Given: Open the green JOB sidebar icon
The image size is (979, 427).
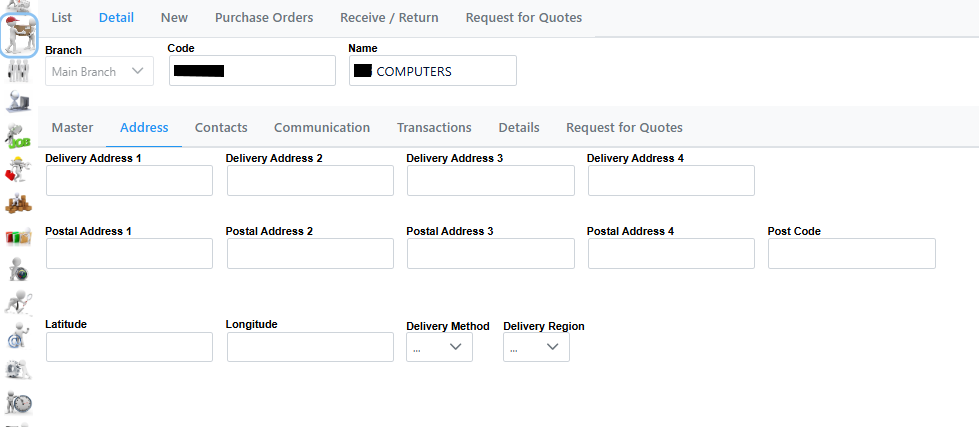Looking at the screenshot, I should (19, 136).
